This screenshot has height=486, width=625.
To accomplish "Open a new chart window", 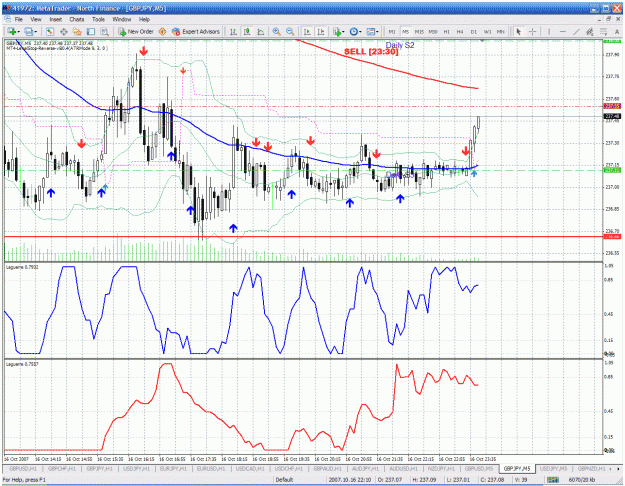I will [x=12, y=31].
